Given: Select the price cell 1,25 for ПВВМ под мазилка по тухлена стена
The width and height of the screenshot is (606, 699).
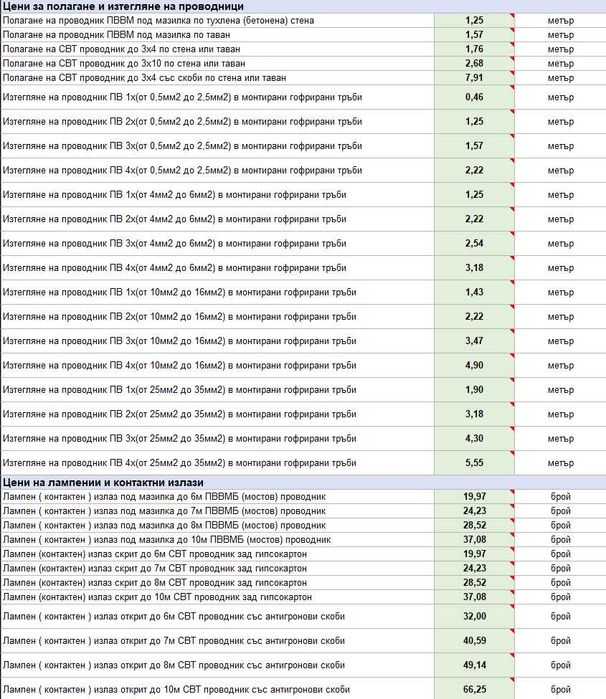Looking at the screenshot, I should (x=474, y=21).
